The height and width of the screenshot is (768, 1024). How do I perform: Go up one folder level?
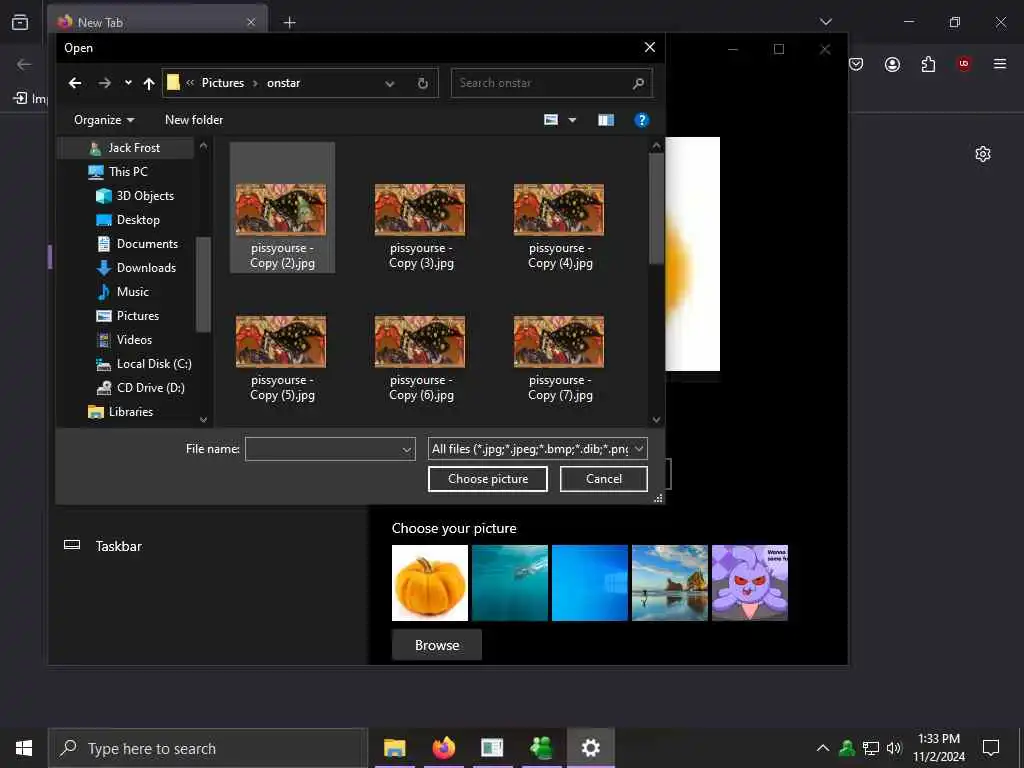pos(149,83)
